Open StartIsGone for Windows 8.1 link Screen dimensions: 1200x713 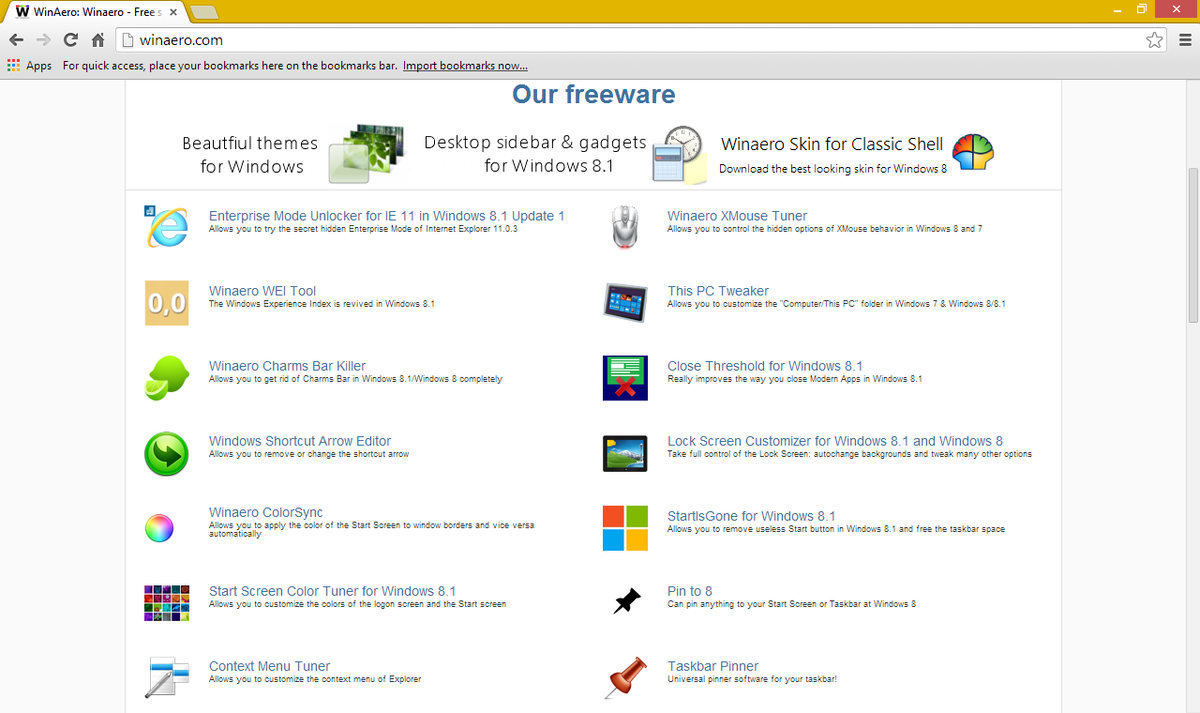tap(751, 516)
